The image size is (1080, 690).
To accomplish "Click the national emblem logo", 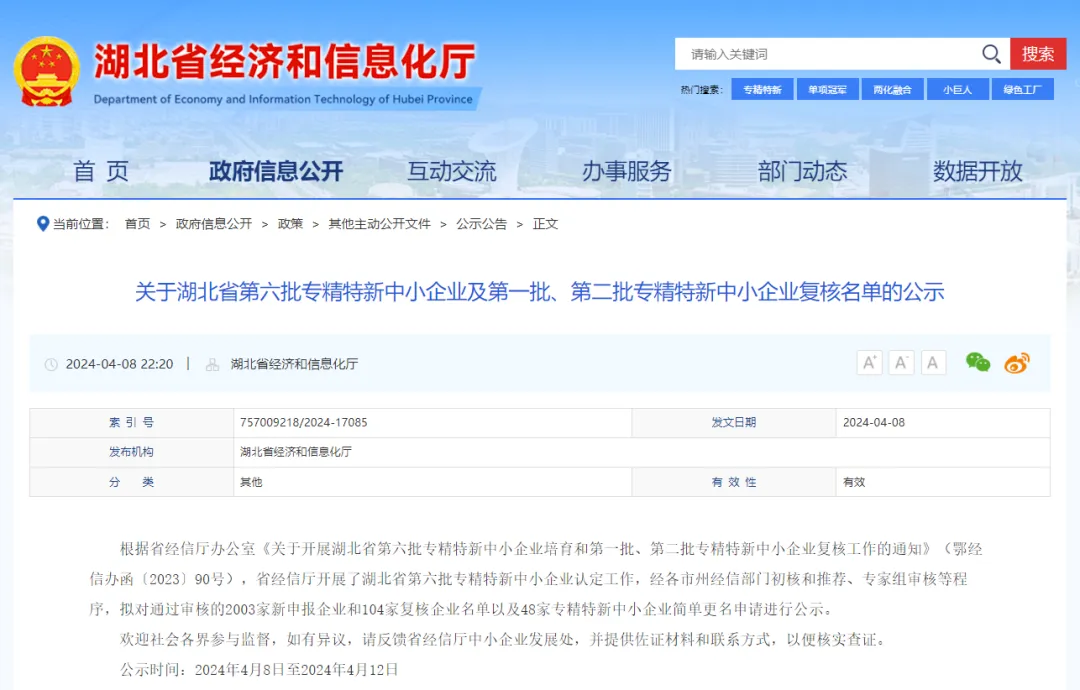I will [46, 72].
